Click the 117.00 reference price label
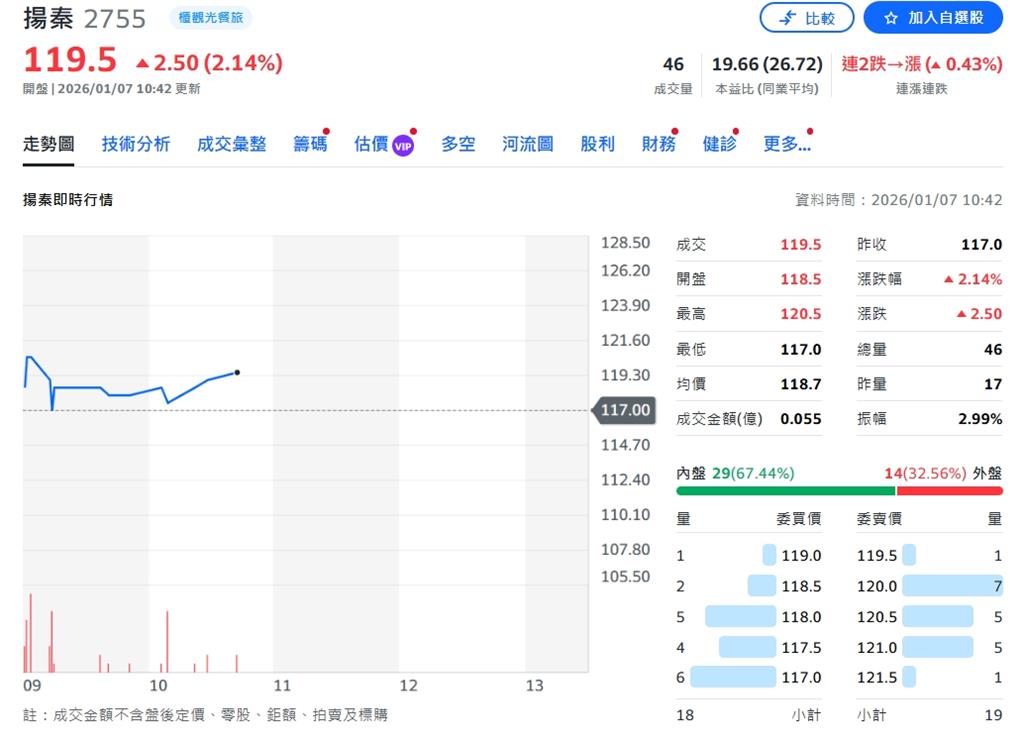Image resolution: width=1024 pixels, height=743 pixels. coord(625,410)
